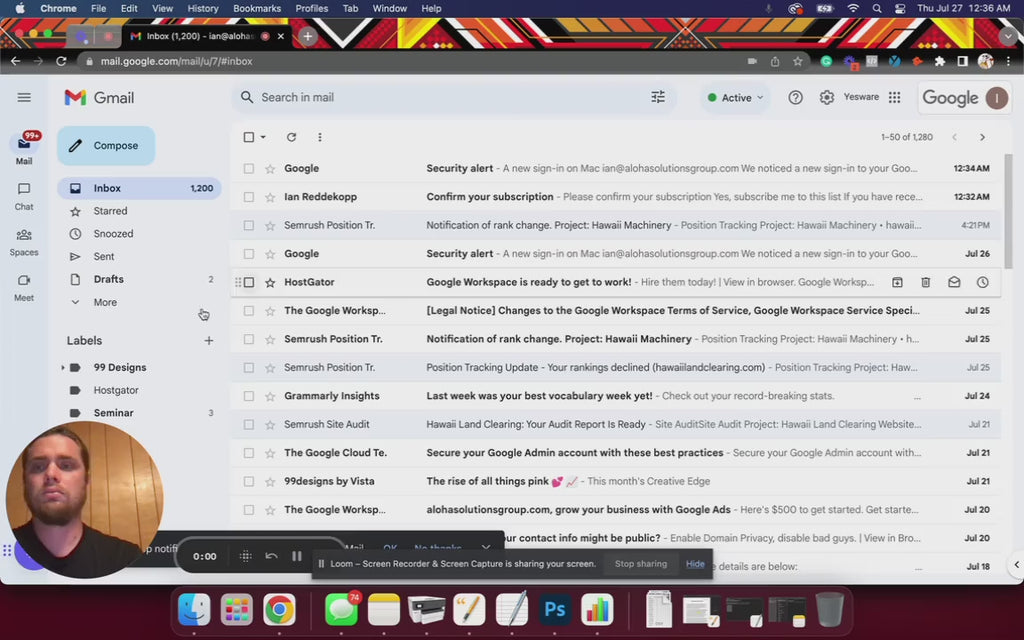
Task: Show search options filter icon
Action: pyautogui.click(x=658, y=97)
